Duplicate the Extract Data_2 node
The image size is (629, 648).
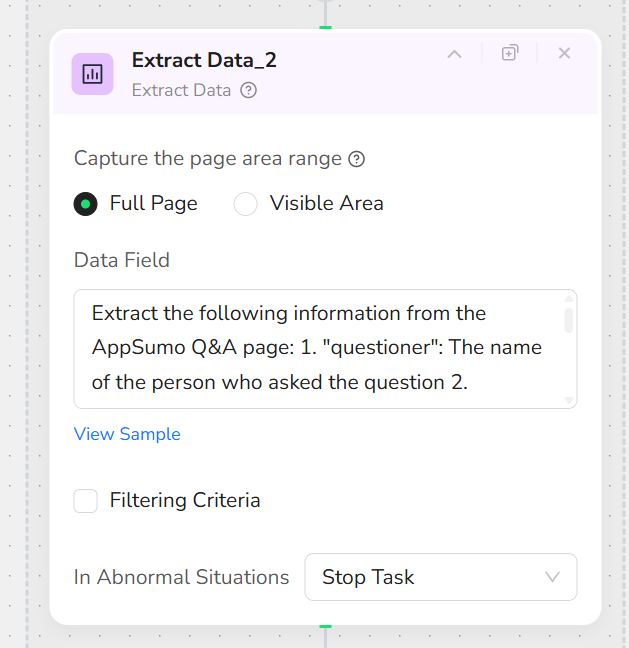click(x=510, y=54)
